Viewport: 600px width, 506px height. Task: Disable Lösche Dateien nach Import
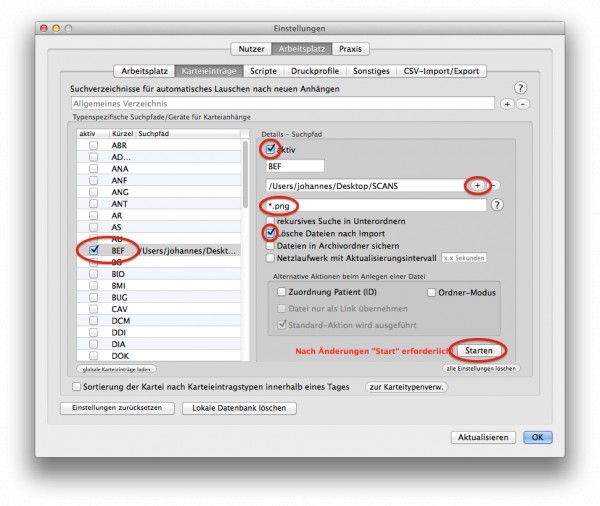coord(271,232)
